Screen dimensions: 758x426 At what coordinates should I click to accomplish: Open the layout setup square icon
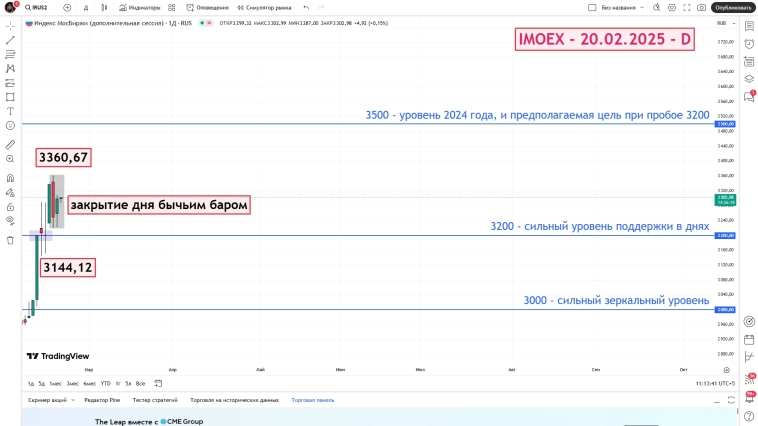pyautogui.click(x=592, y=8)
